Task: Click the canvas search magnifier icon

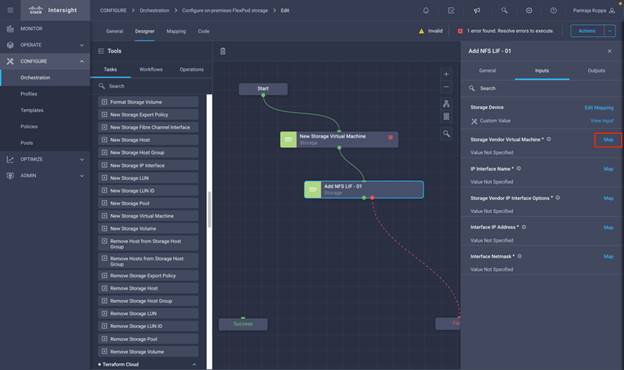Action: point(447,134)
